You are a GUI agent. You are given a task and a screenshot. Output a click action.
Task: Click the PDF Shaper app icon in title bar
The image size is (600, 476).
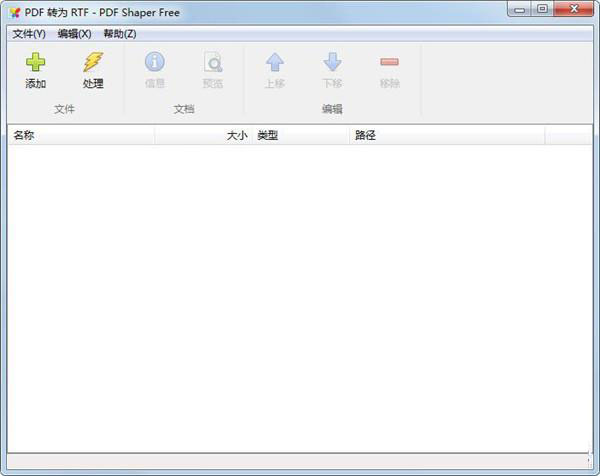15,13
